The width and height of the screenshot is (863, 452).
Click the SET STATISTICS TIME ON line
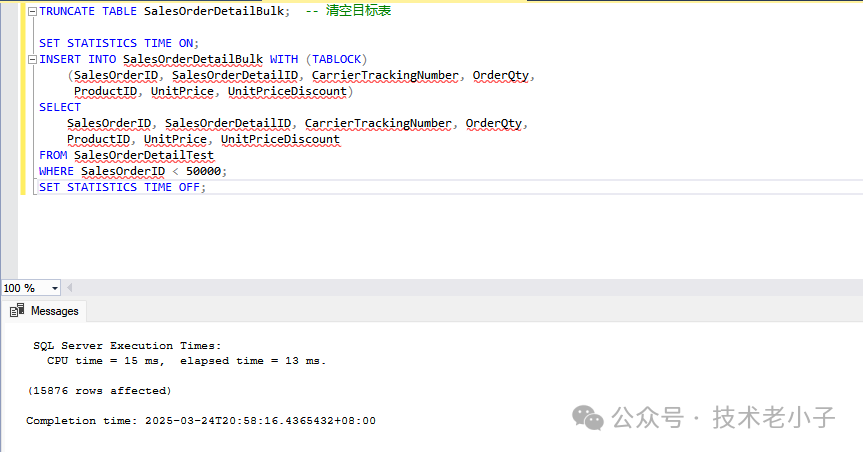118,43
